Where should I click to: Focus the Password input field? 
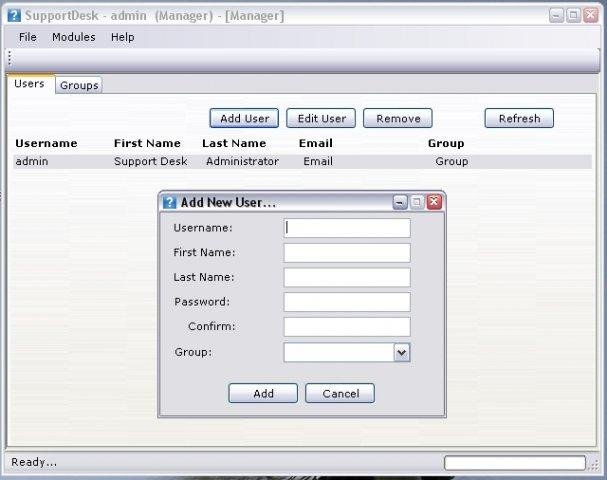pos(347,302)
